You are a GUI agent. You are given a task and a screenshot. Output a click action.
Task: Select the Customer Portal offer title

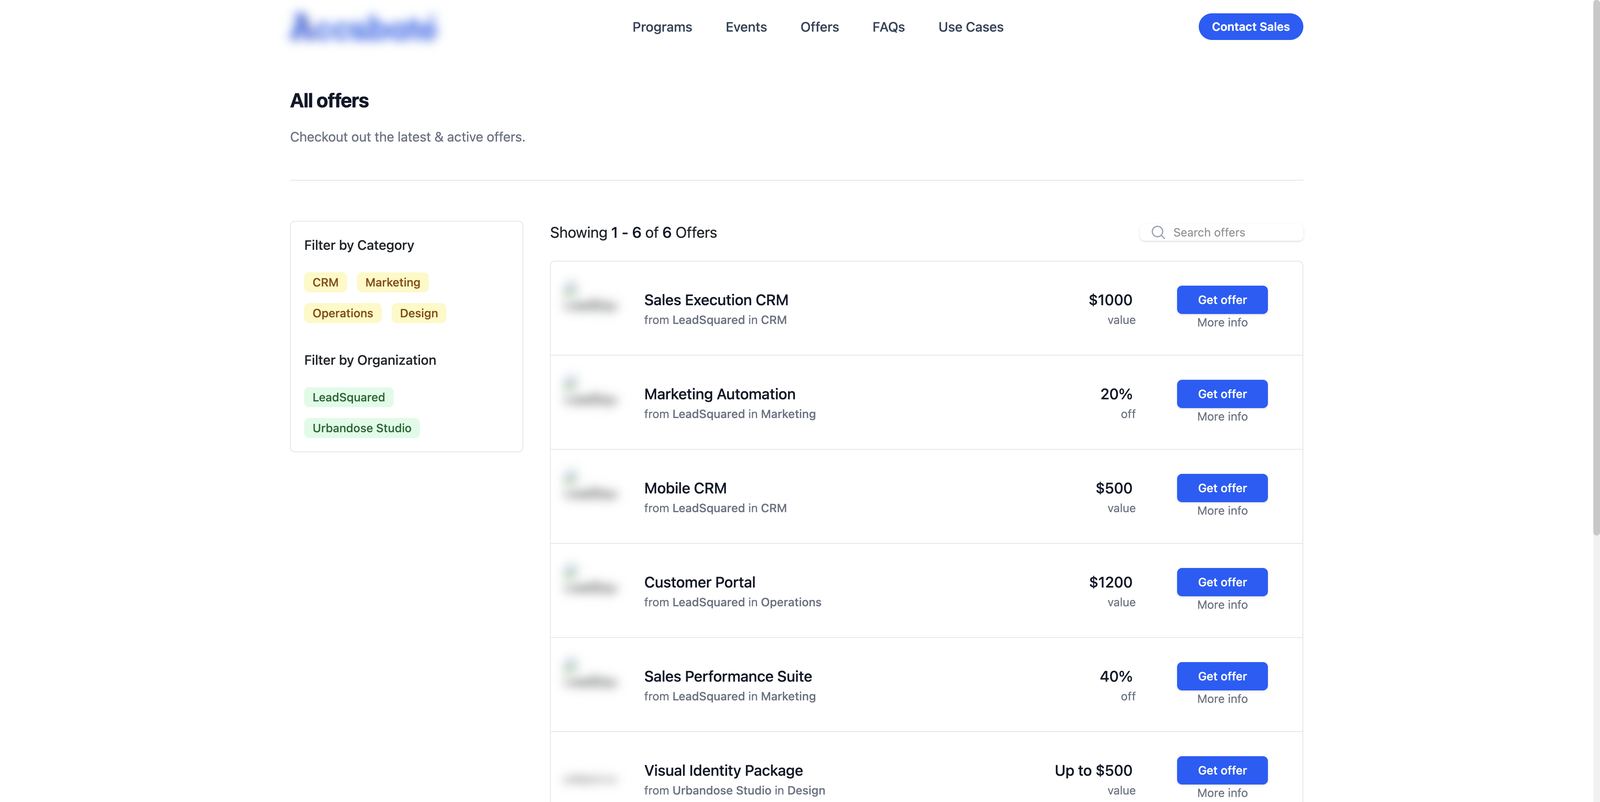tap(700, 582)
